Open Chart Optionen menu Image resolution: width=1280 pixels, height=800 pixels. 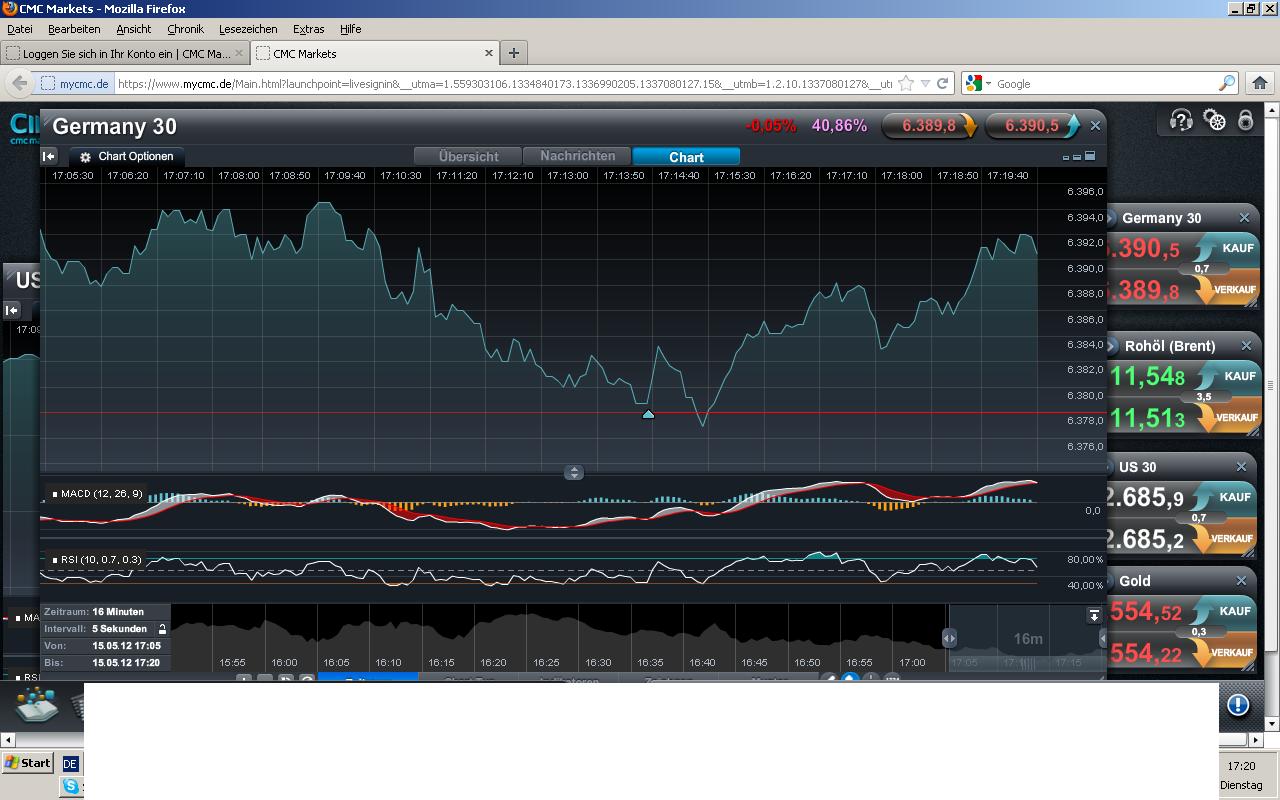point(127,156)
